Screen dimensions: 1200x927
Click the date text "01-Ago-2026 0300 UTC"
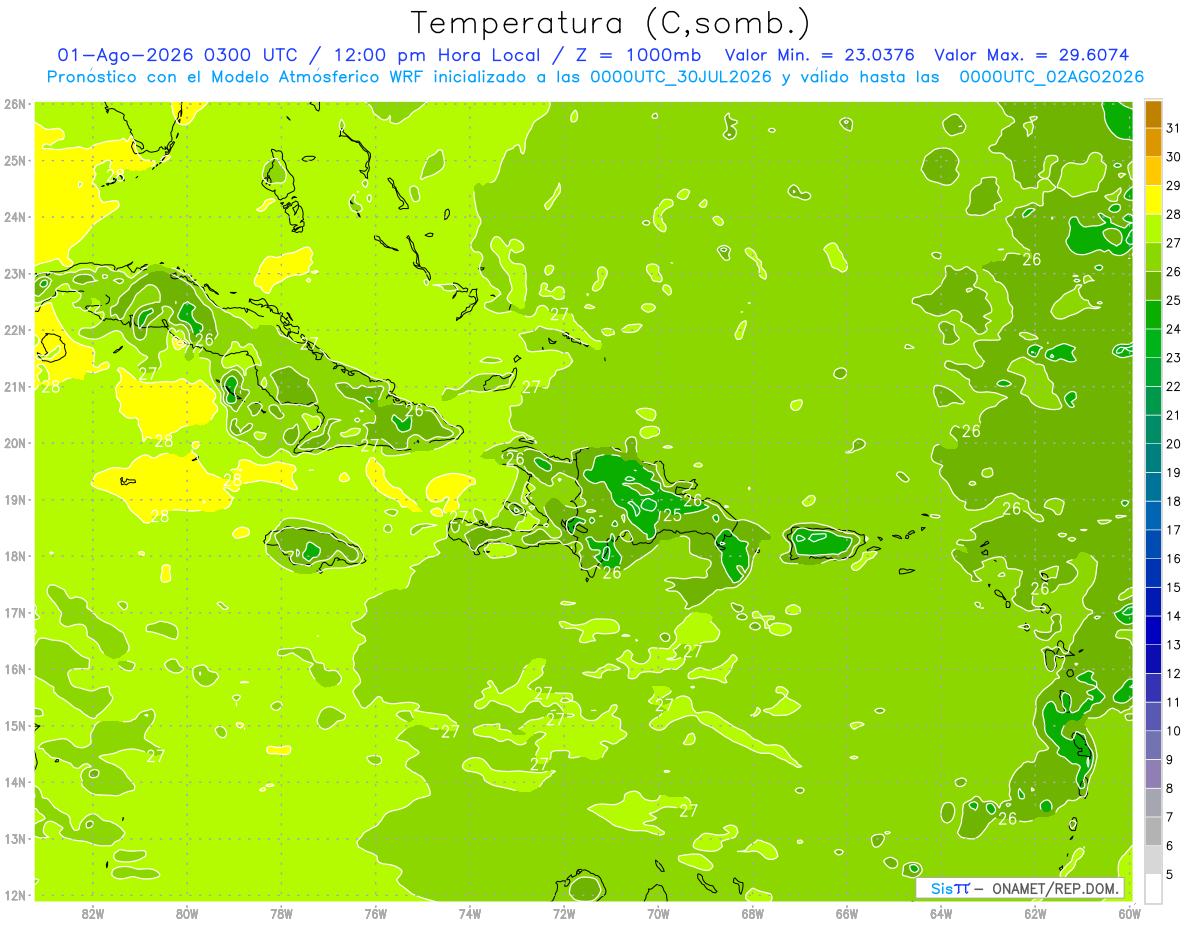point(177,55)
